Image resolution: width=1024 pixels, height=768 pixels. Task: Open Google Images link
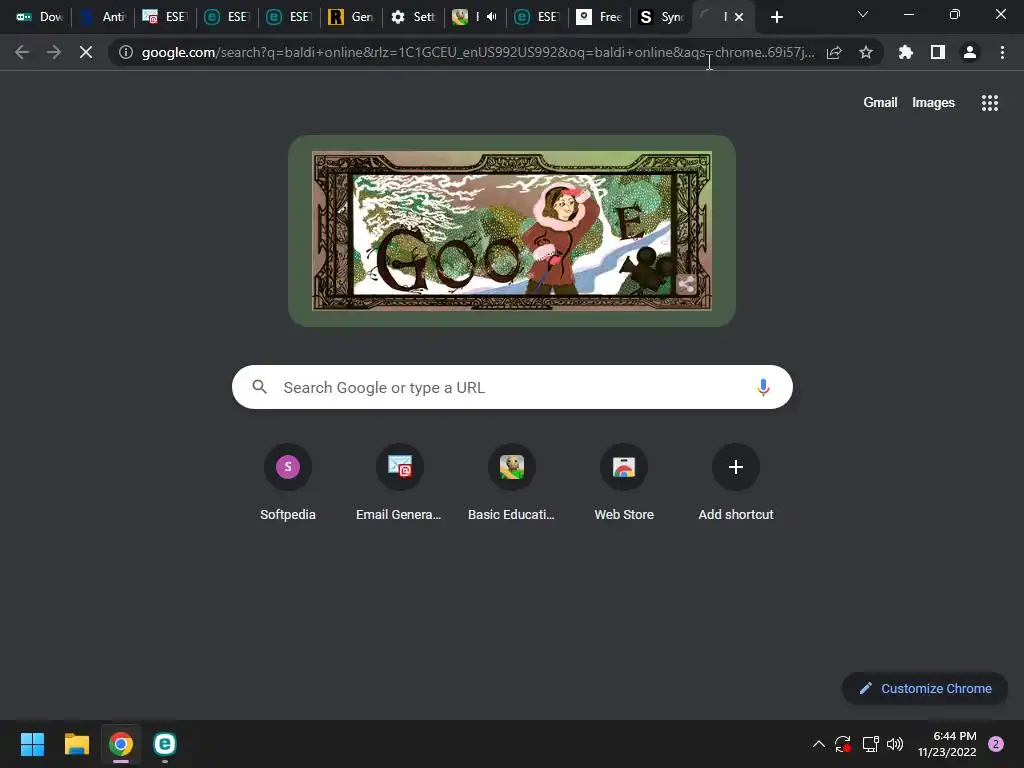(x=933, y=103)
